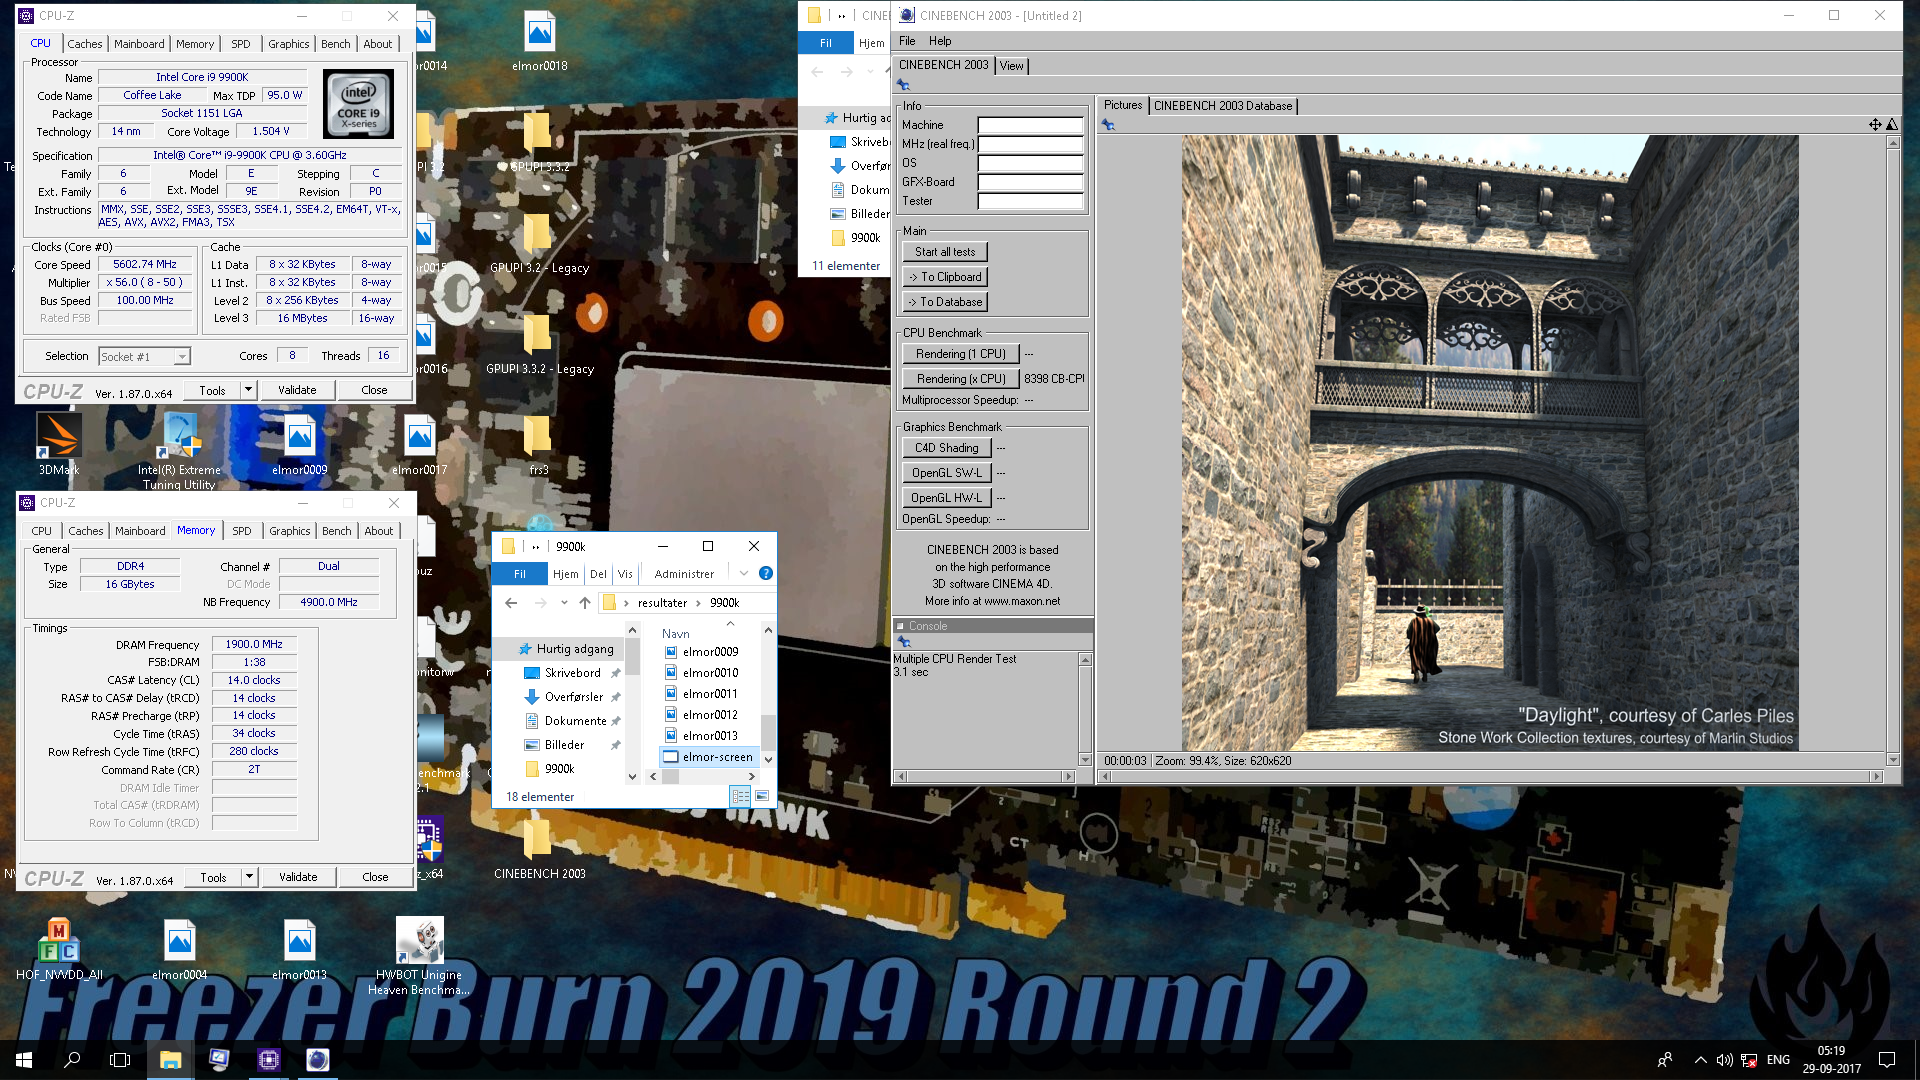Click Close in Memory CPU-Z window
Screen dimensions: 1920x1080
click(375, 877)
